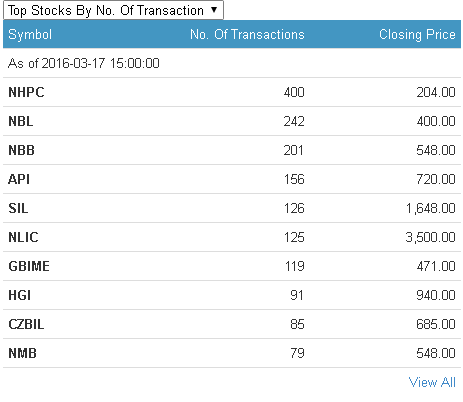Click NLIC's closing price 3,500.00
Screen dimensions: 463x402
click(430, 237)
